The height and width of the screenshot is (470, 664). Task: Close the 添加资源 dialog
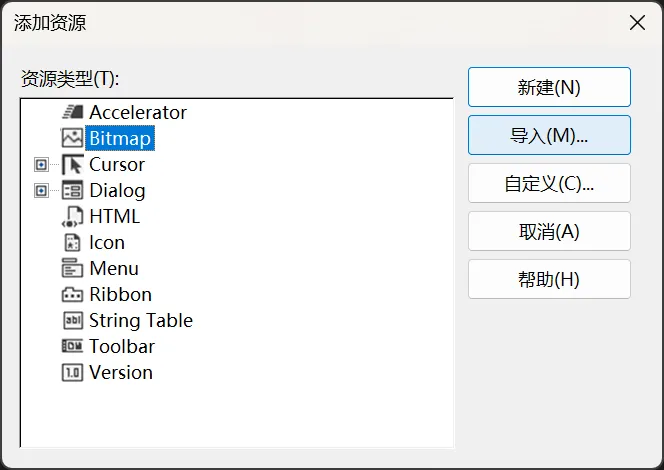(637, 23)
